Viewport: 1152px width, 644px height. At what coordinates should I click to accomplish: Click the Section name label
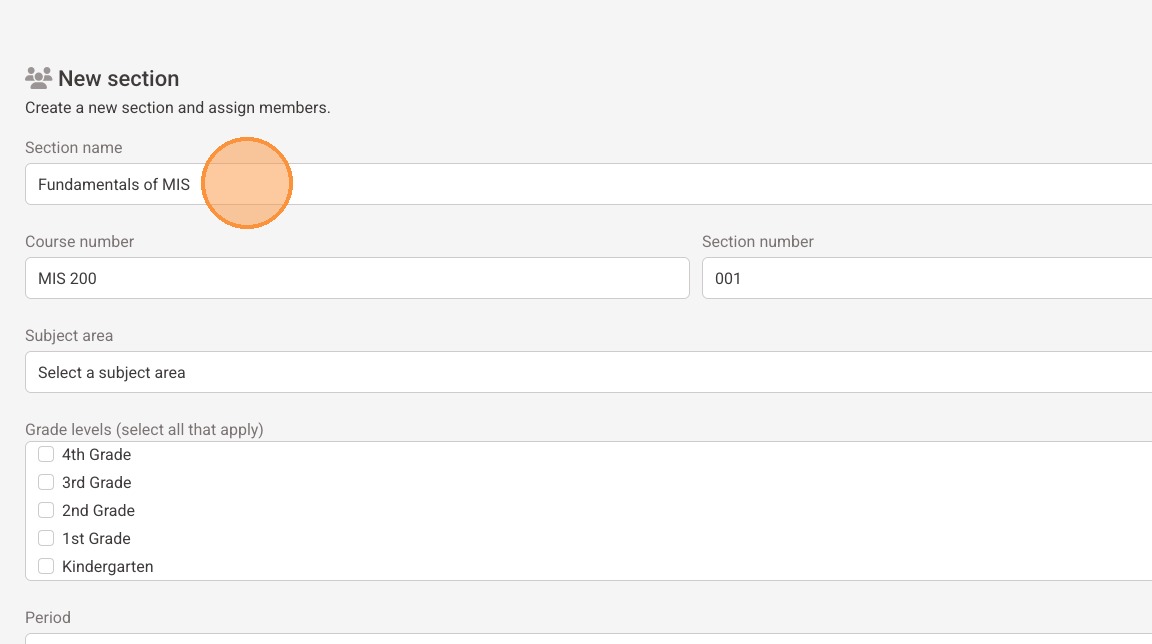pyautogui.click(x=73, y=147)
